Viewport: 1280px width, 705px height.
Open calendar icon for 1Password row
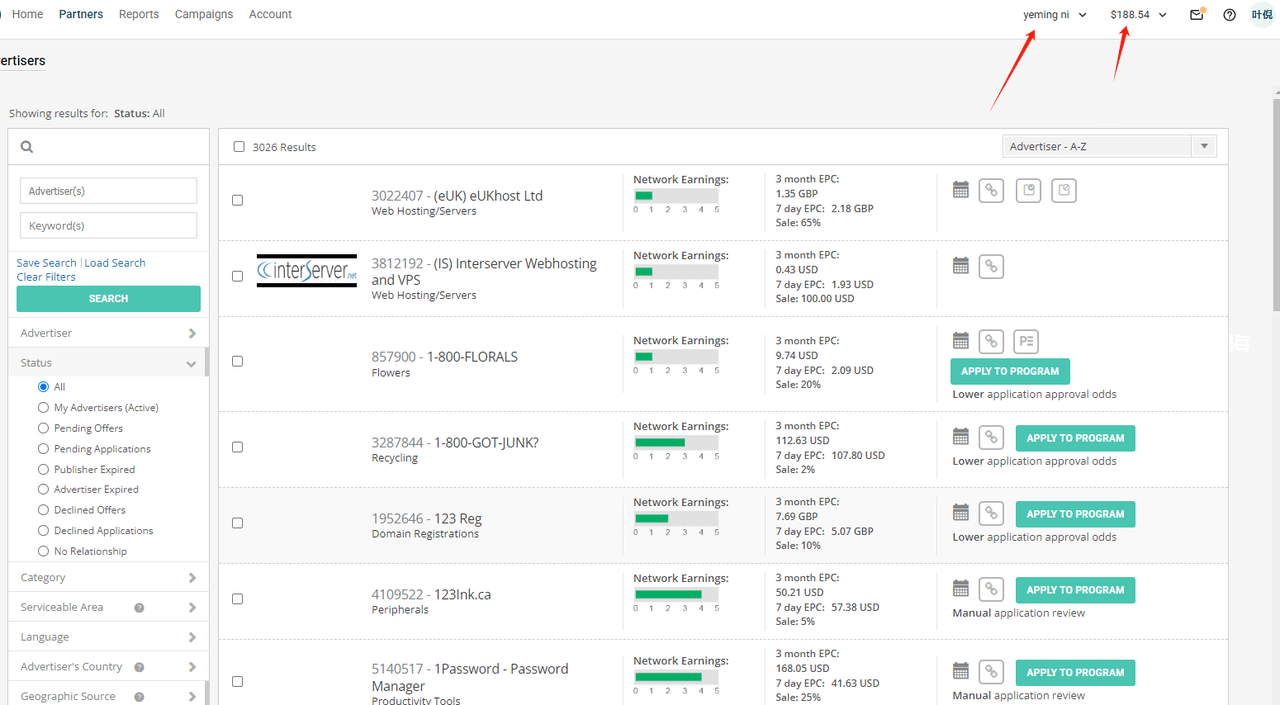coord(961,671)
